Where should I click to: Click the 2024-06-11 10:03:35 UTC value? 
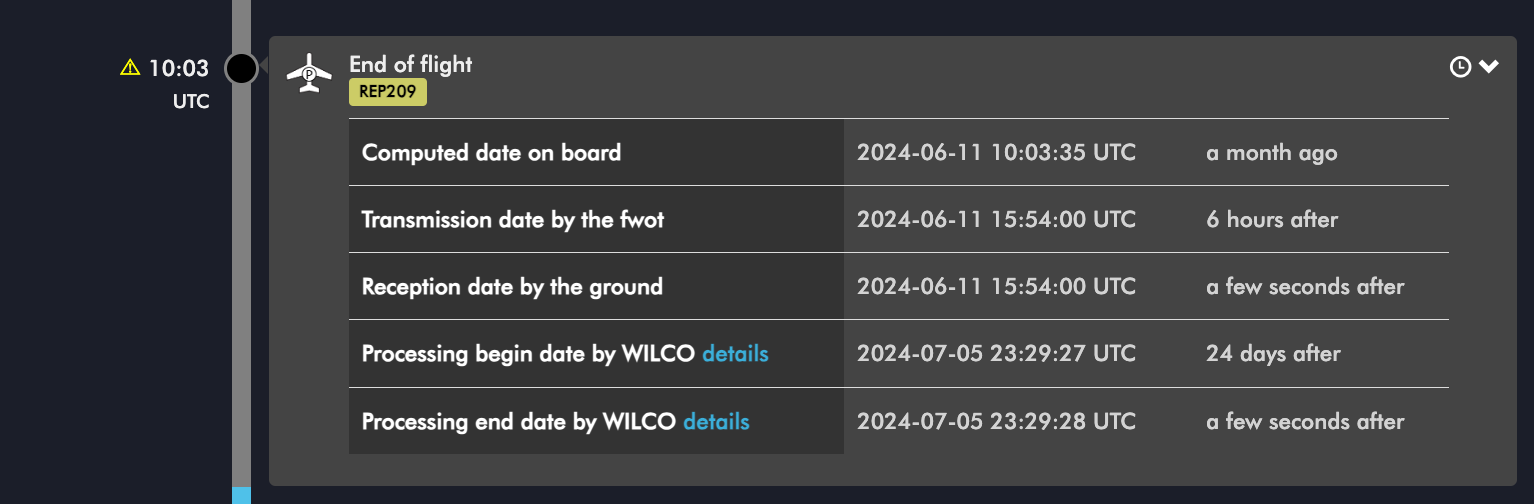pos(996,153)
